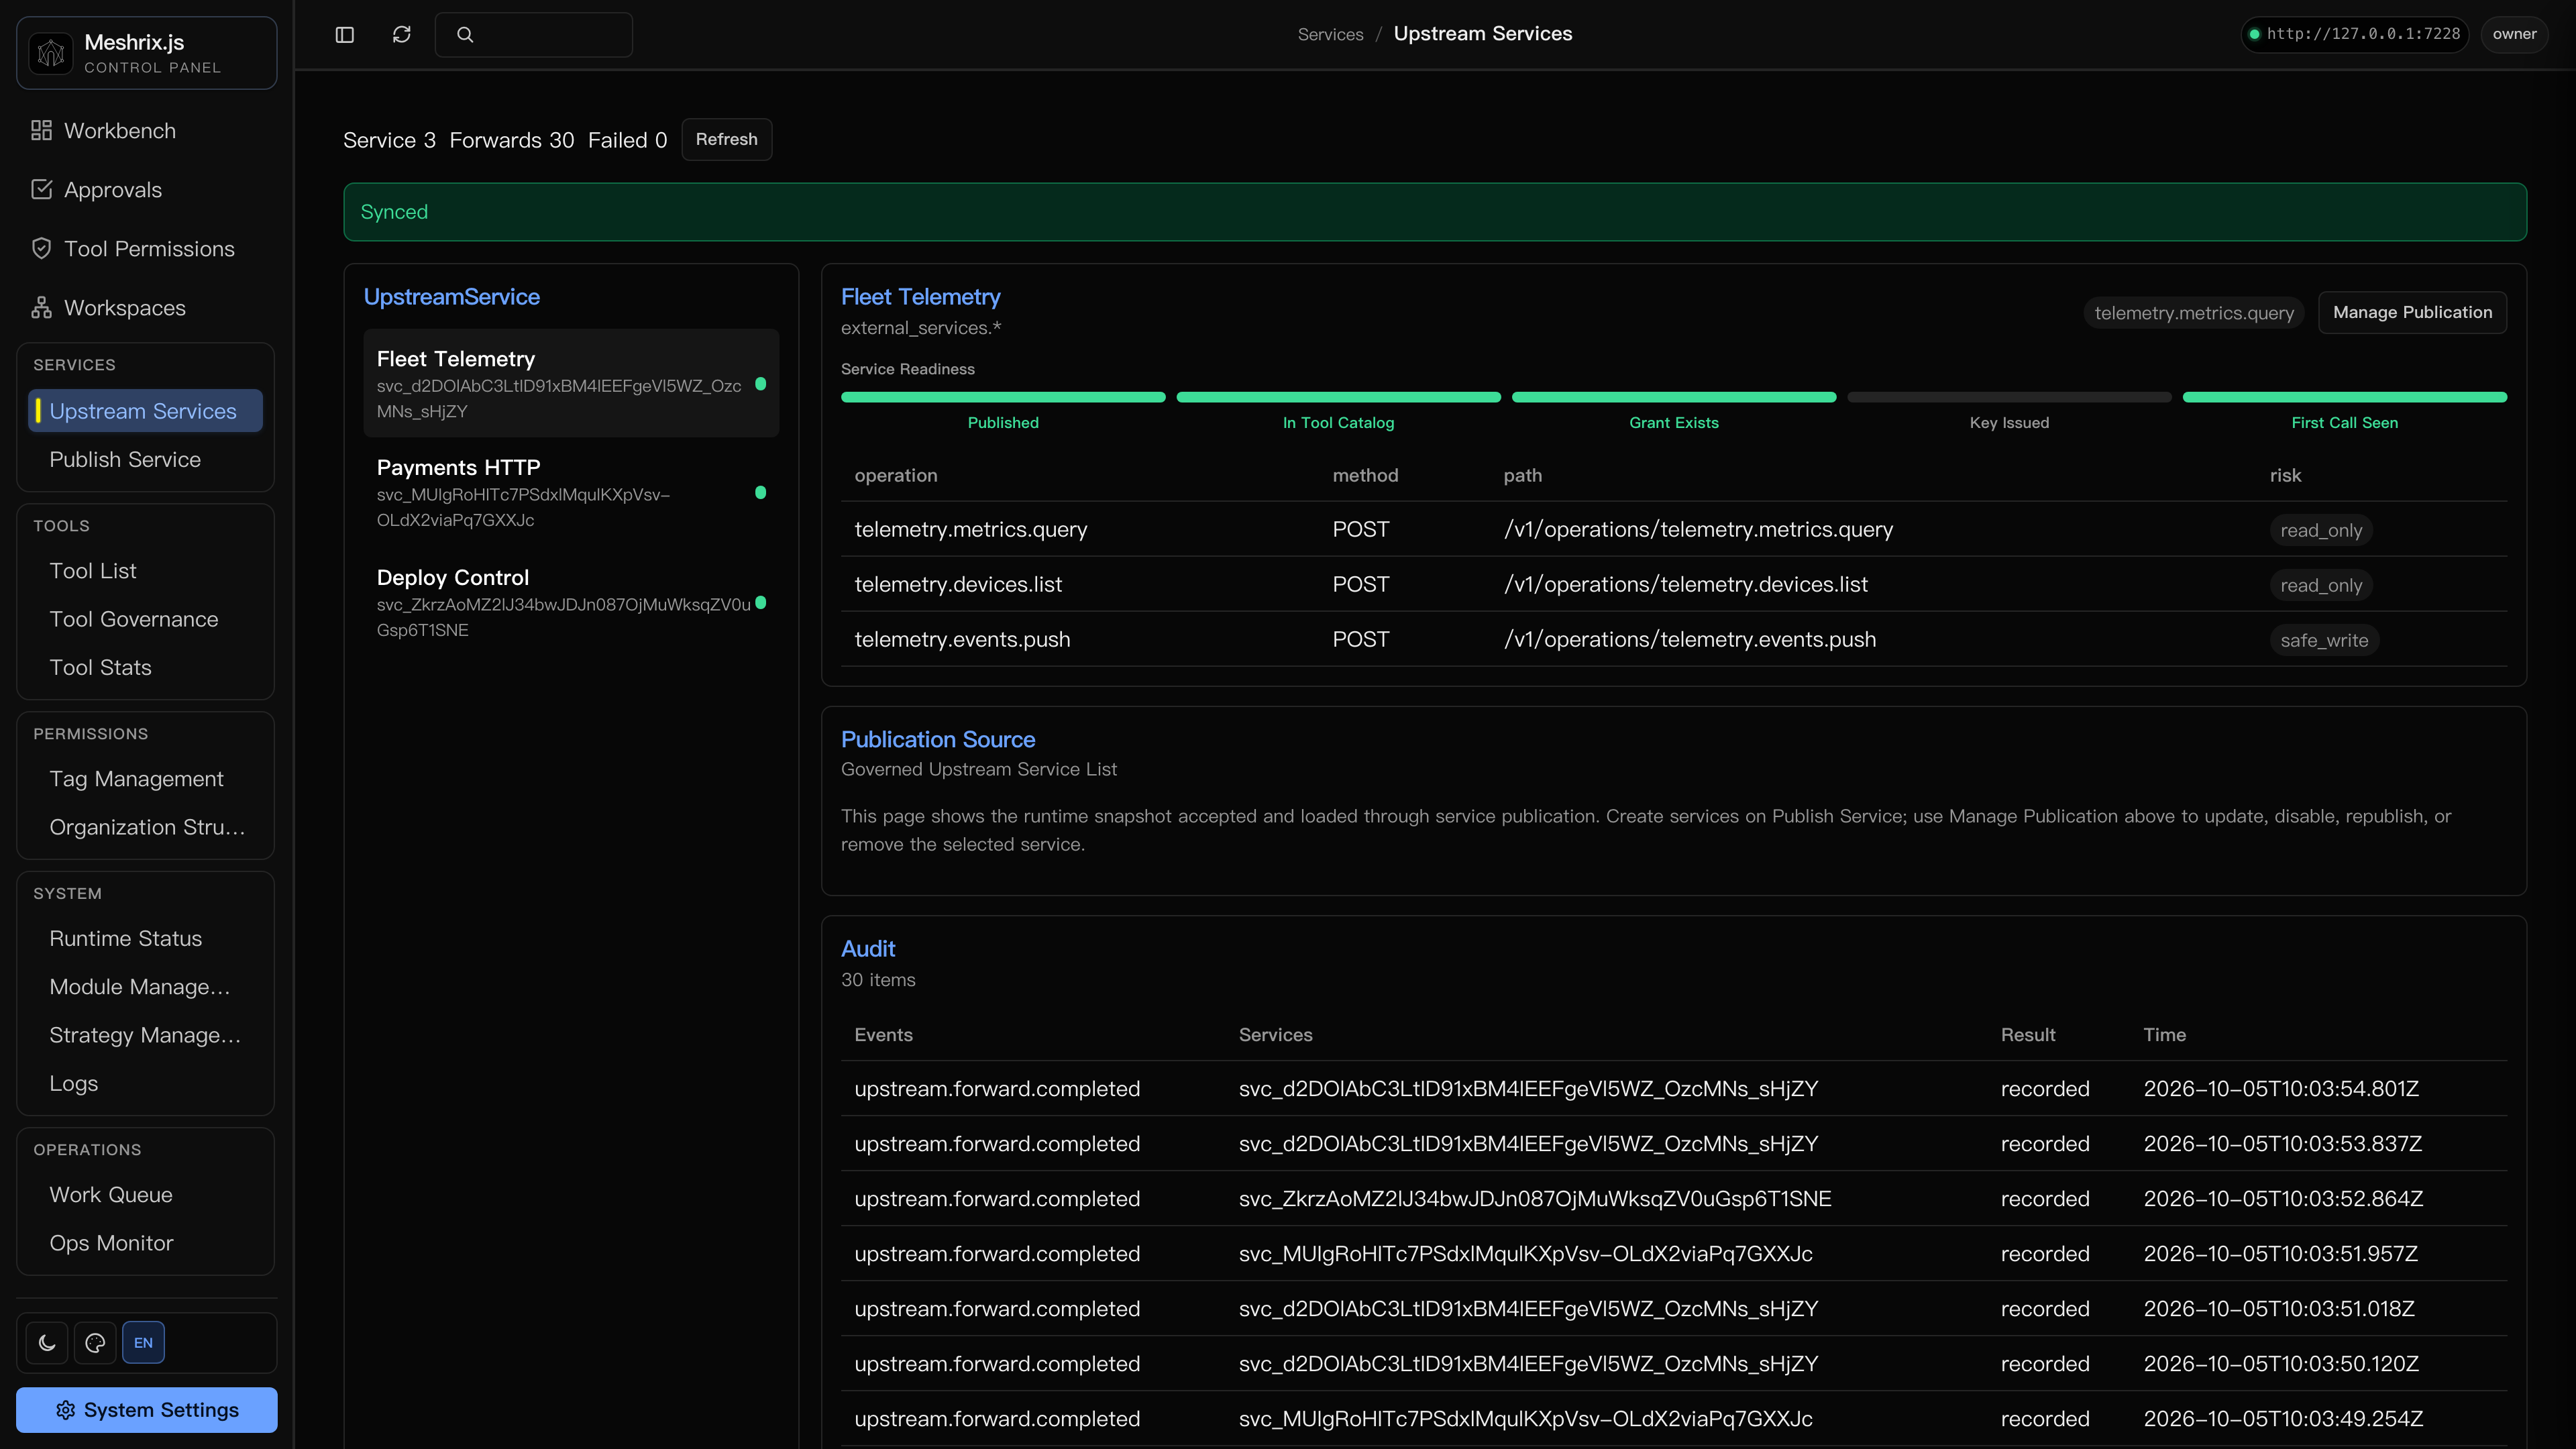Click the Key Issued readiness bar

(2009, 397)
